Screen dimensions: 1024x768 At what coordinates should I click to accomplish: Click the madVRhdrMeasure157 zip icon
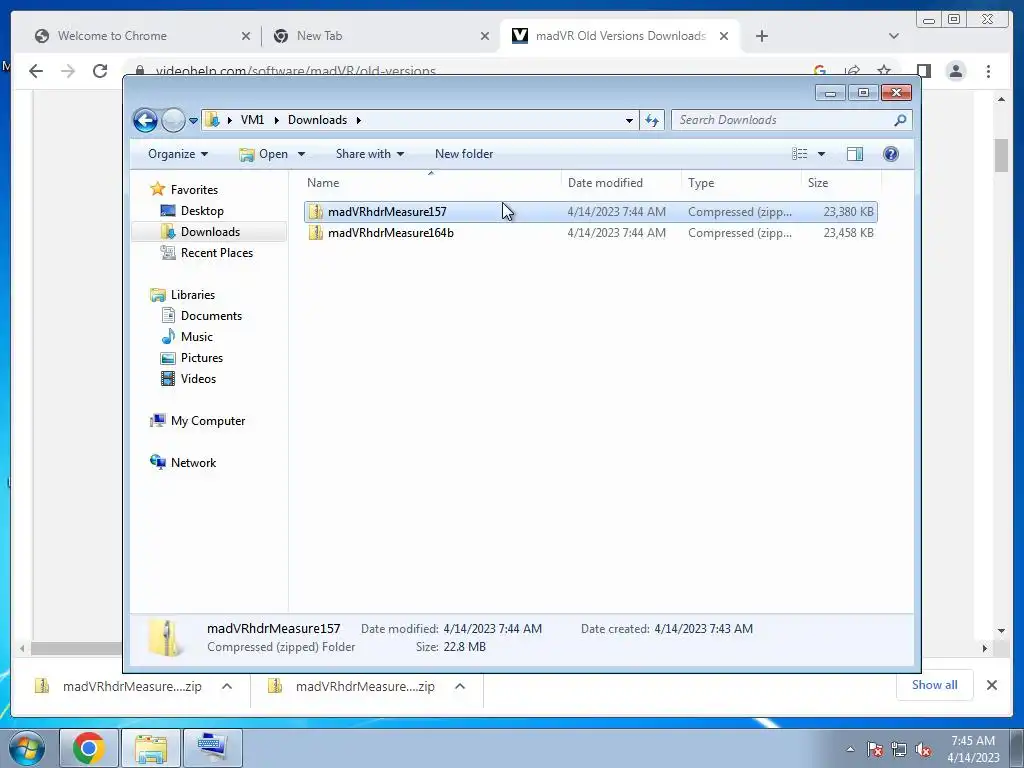[316, 212]
